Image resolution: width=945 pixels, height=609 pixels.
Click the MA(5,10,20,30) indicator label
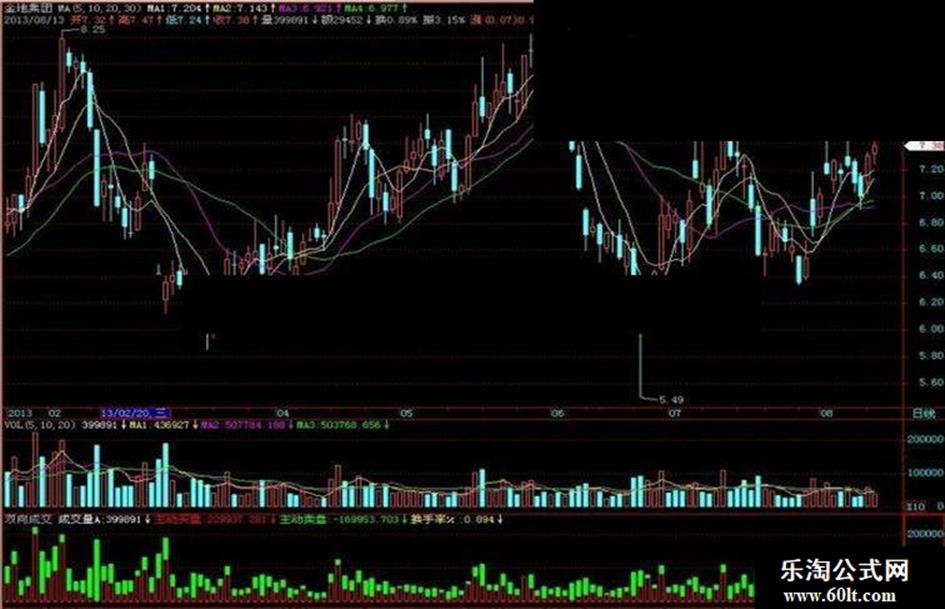[x=99, y=8]
